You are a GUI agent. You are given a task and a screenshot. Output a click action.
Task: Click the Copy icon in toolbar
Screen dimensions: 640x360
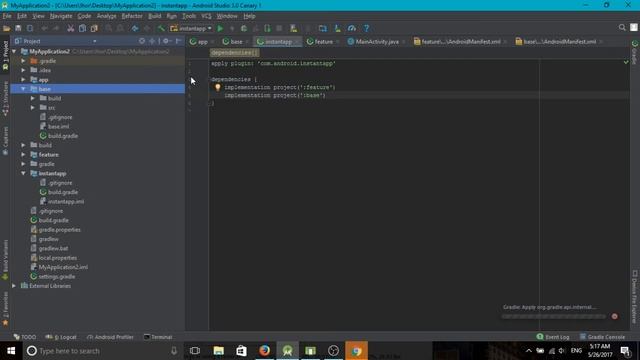[82, 28]
